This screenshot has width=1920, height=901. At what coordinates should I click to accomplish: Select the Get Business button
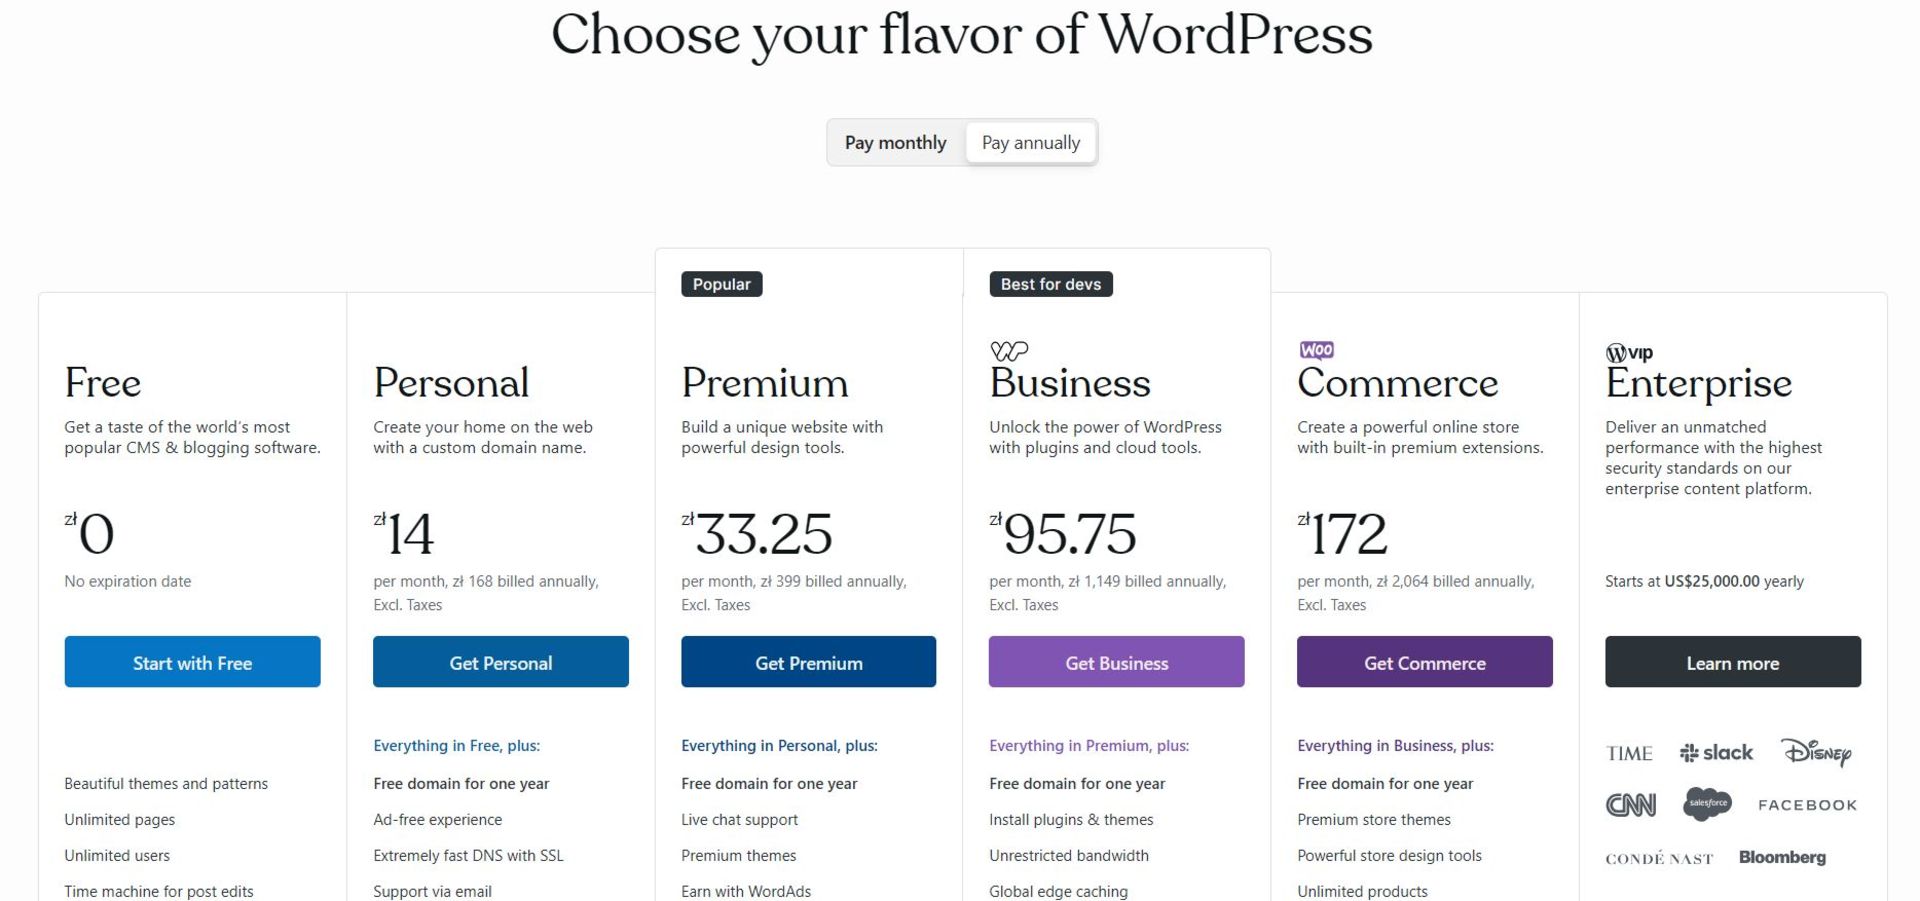(x=1116, y=662)
